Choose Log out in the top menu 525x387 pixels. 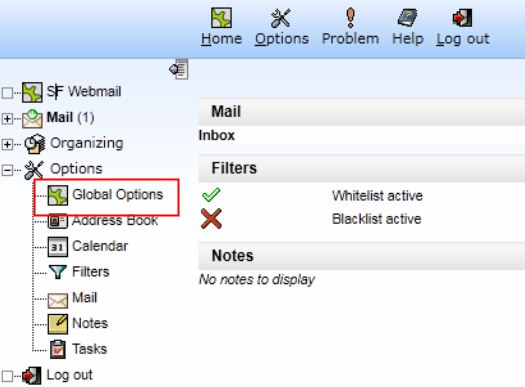coord(463,39)
